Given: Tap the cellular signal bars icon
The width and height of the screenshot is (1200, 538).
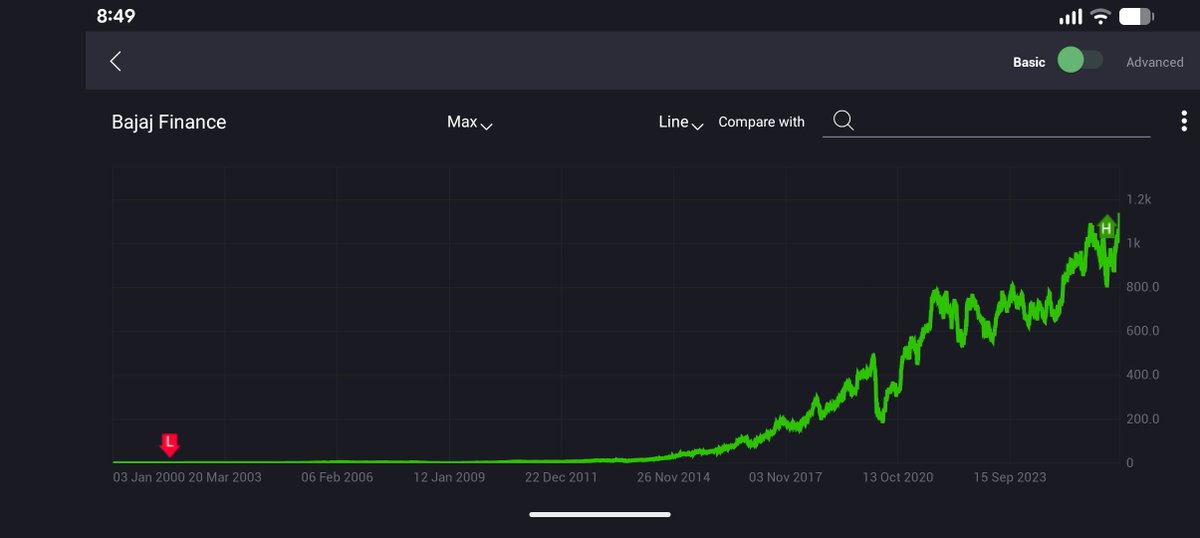Looking at the screenshot, I should tap(1071, 17).
